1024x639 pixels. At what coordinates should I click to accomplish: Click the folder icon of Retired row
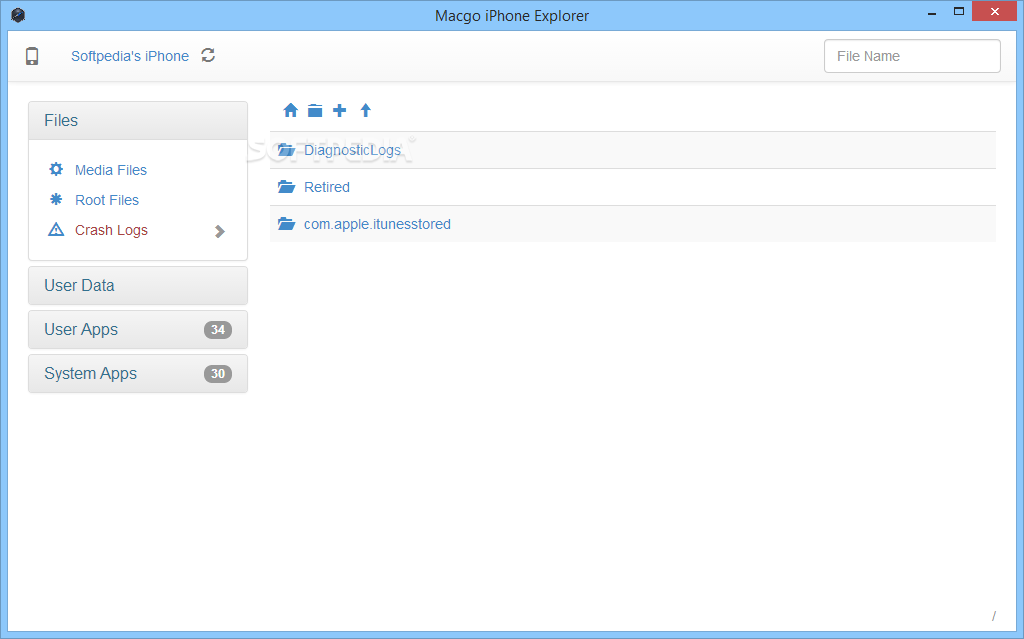(x=286, y=187)
